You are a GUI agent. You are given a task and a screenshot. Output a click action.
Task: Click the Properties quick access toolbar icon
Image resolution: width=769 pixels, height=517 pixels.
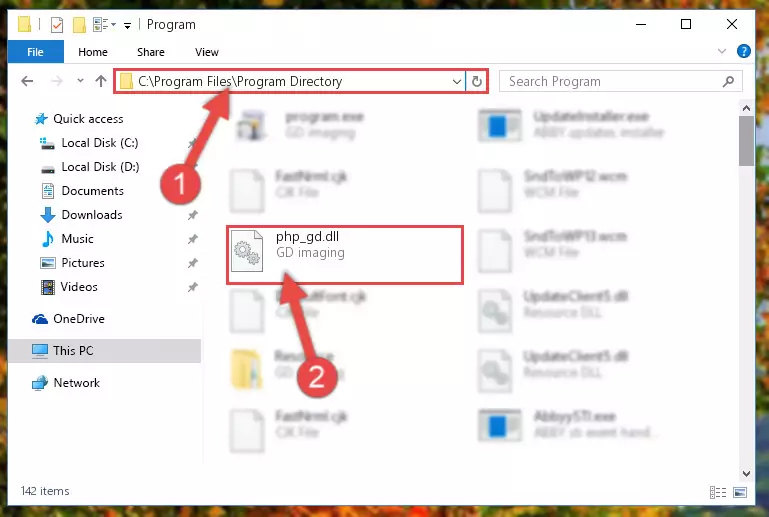coord(57,24)
